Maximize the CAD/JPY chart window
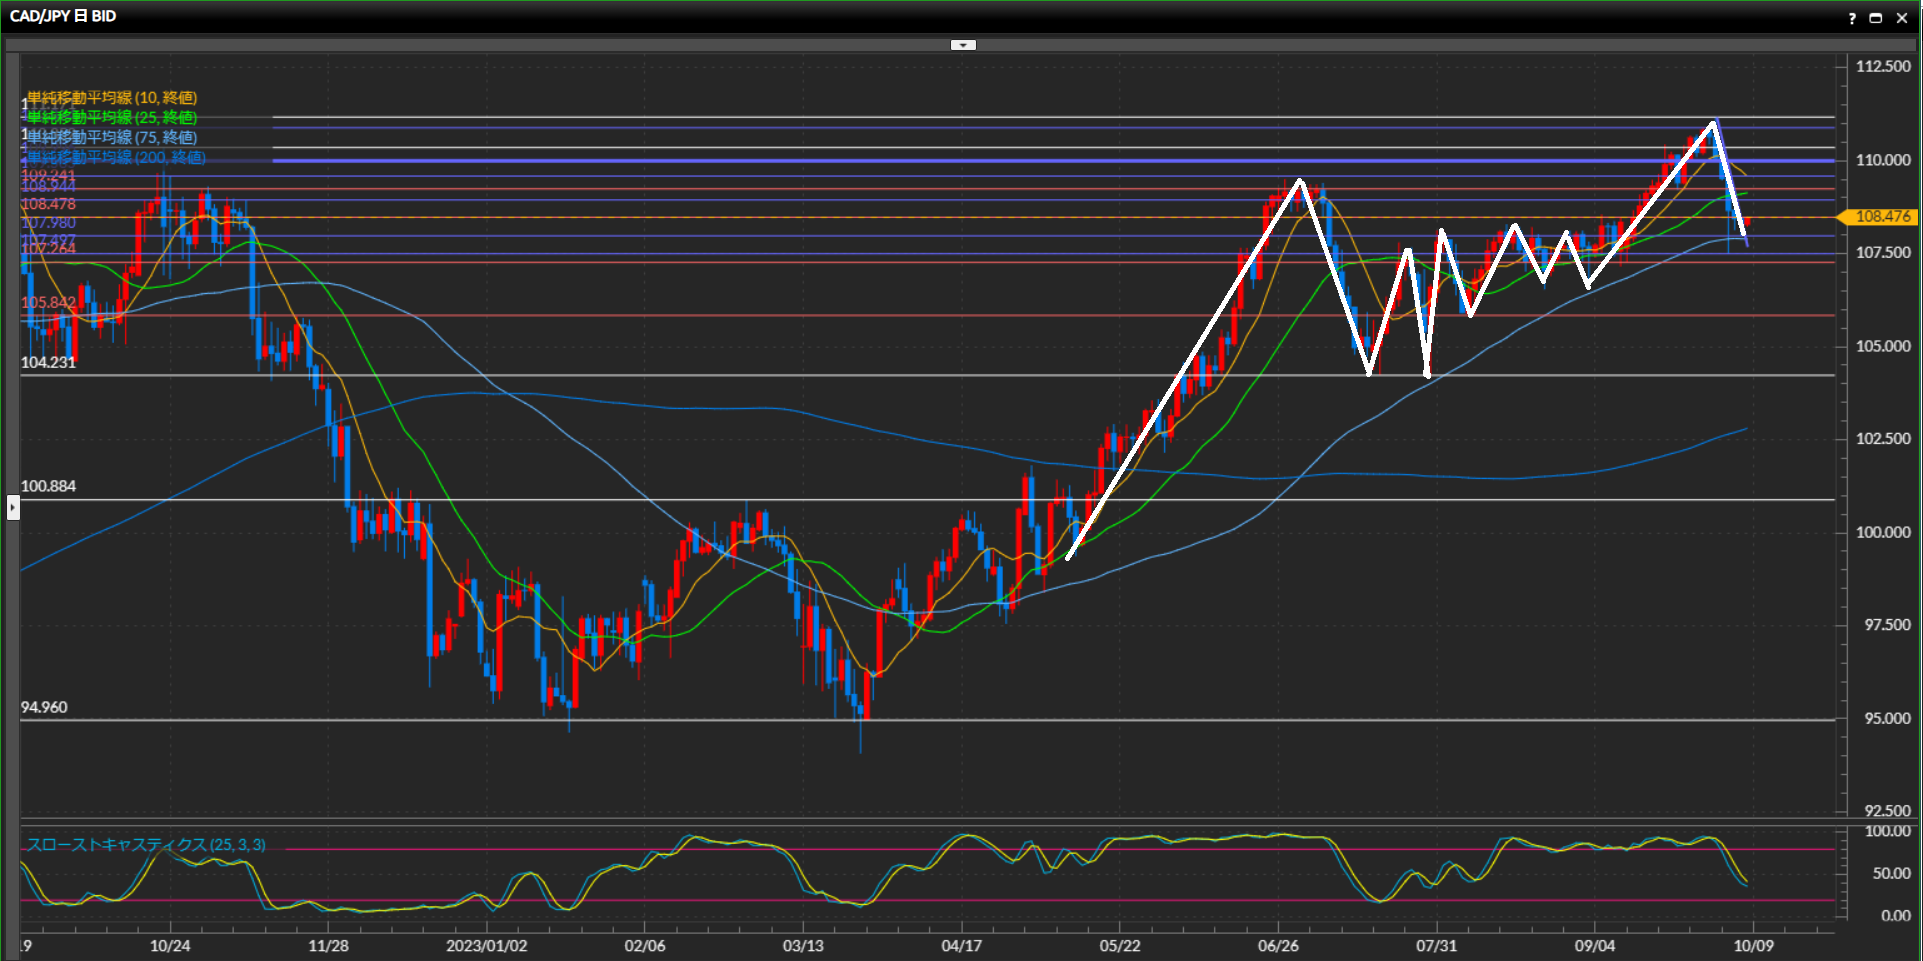 (x=1876, y=18)
